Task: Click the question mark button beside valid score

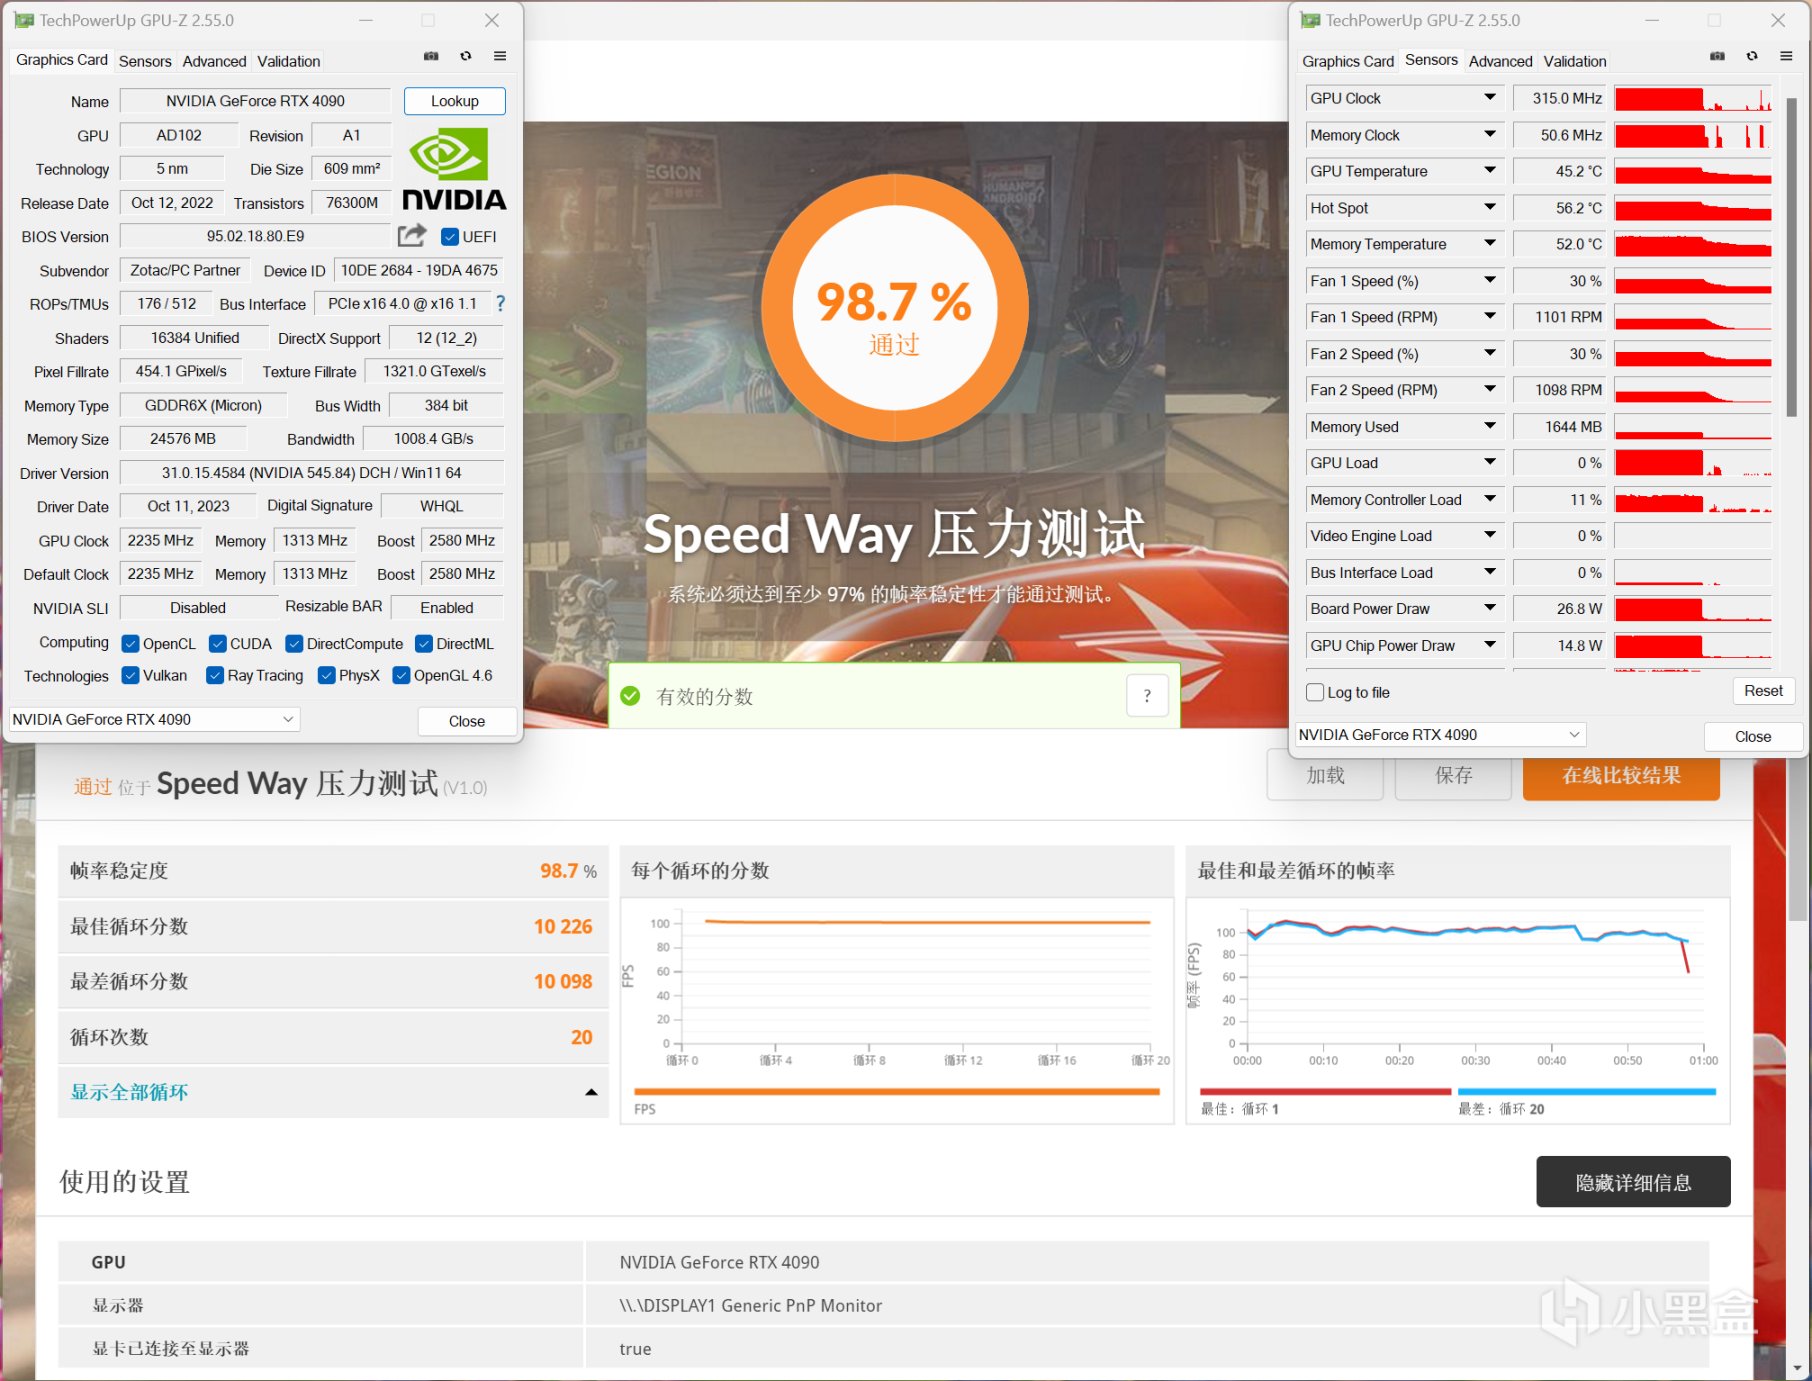Action: click(x=1147, y=696)
